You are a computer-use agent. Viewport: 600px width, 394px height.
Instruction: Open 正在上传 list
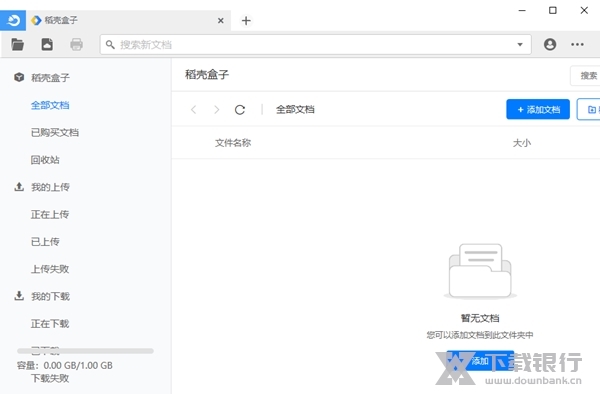click(50, 214)
